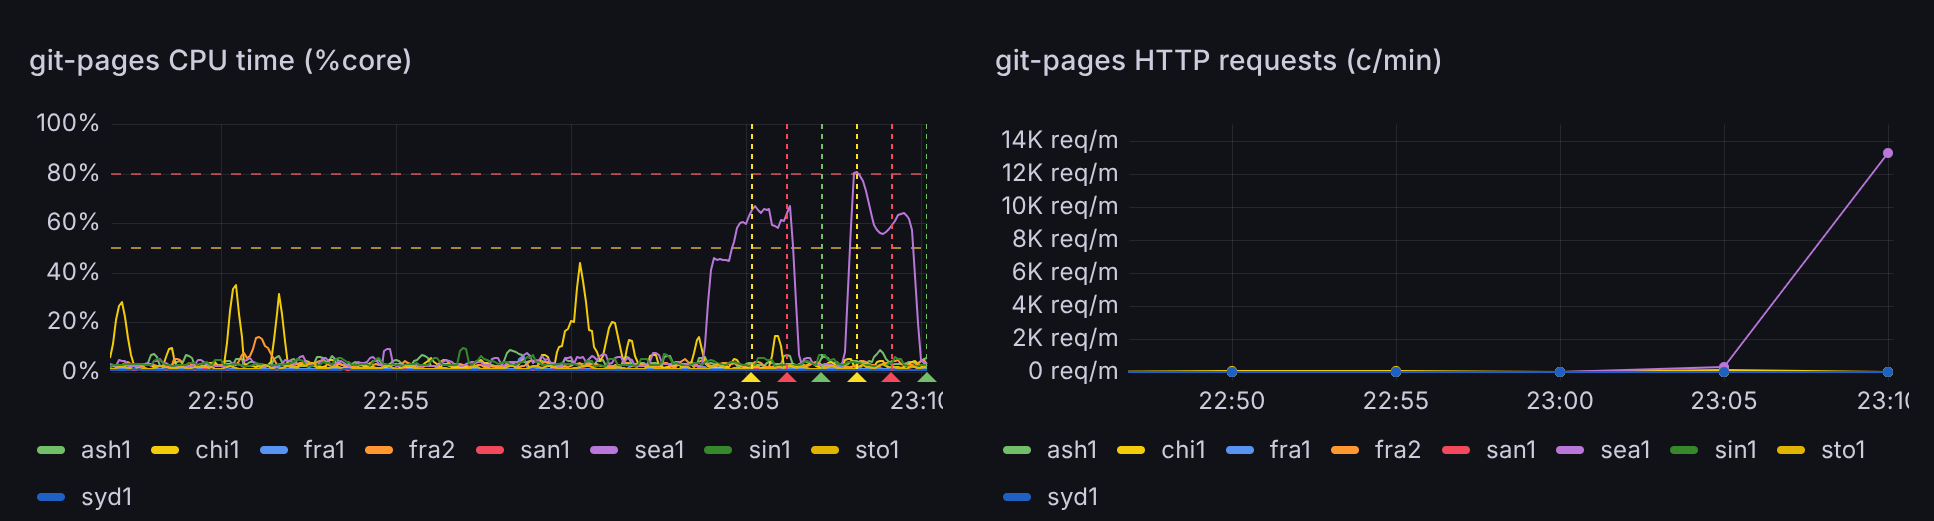Select san1 label in HTTP requests legend
Screen dimensions: 1934x521
pos(1511,450)
